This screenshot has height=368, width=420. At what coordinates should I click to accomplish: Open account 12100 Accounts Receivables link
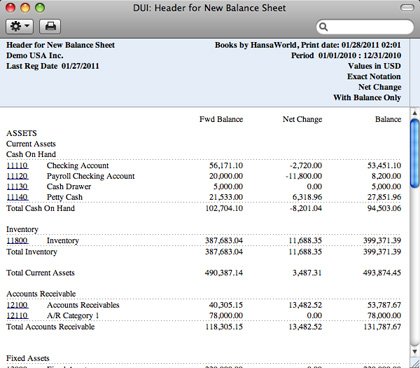pyautogui.click(x=17, y=305)
